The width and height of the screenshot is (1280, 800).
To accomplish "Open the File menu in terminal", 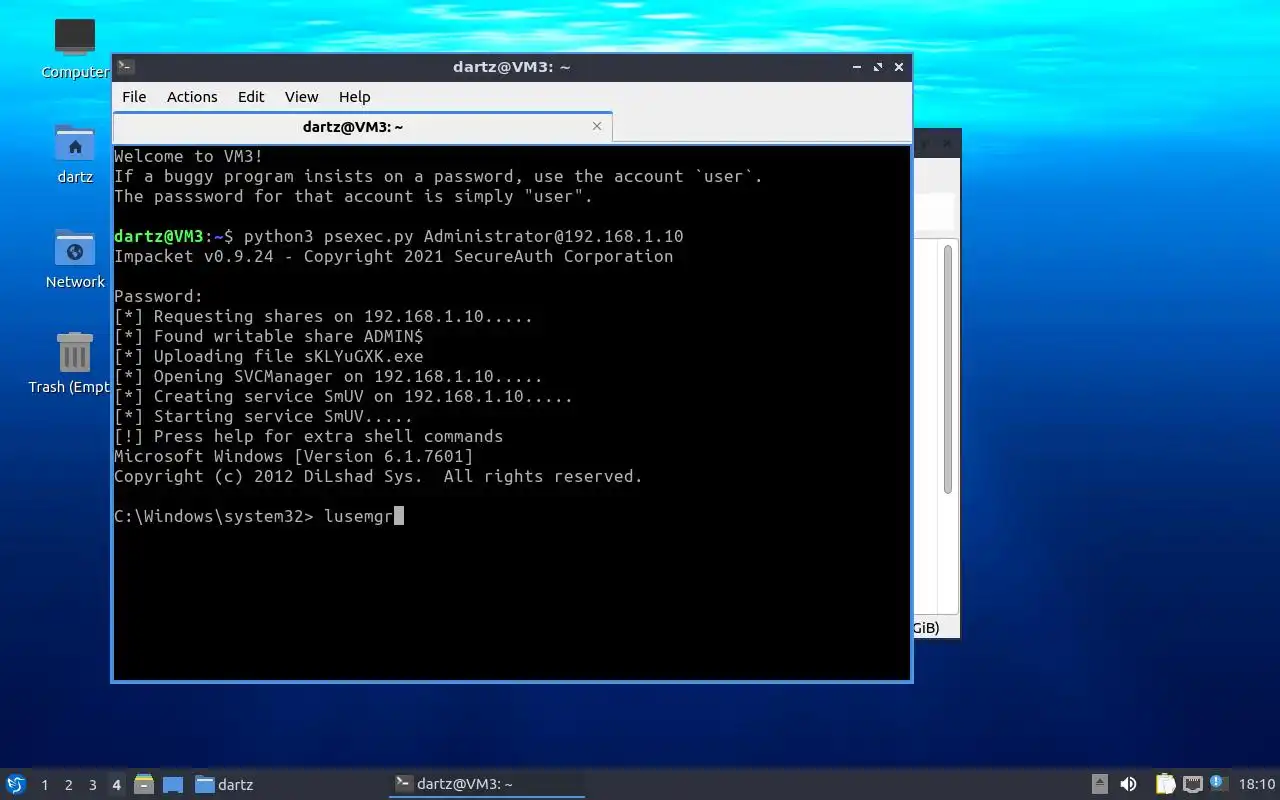I will pos(134,97).
